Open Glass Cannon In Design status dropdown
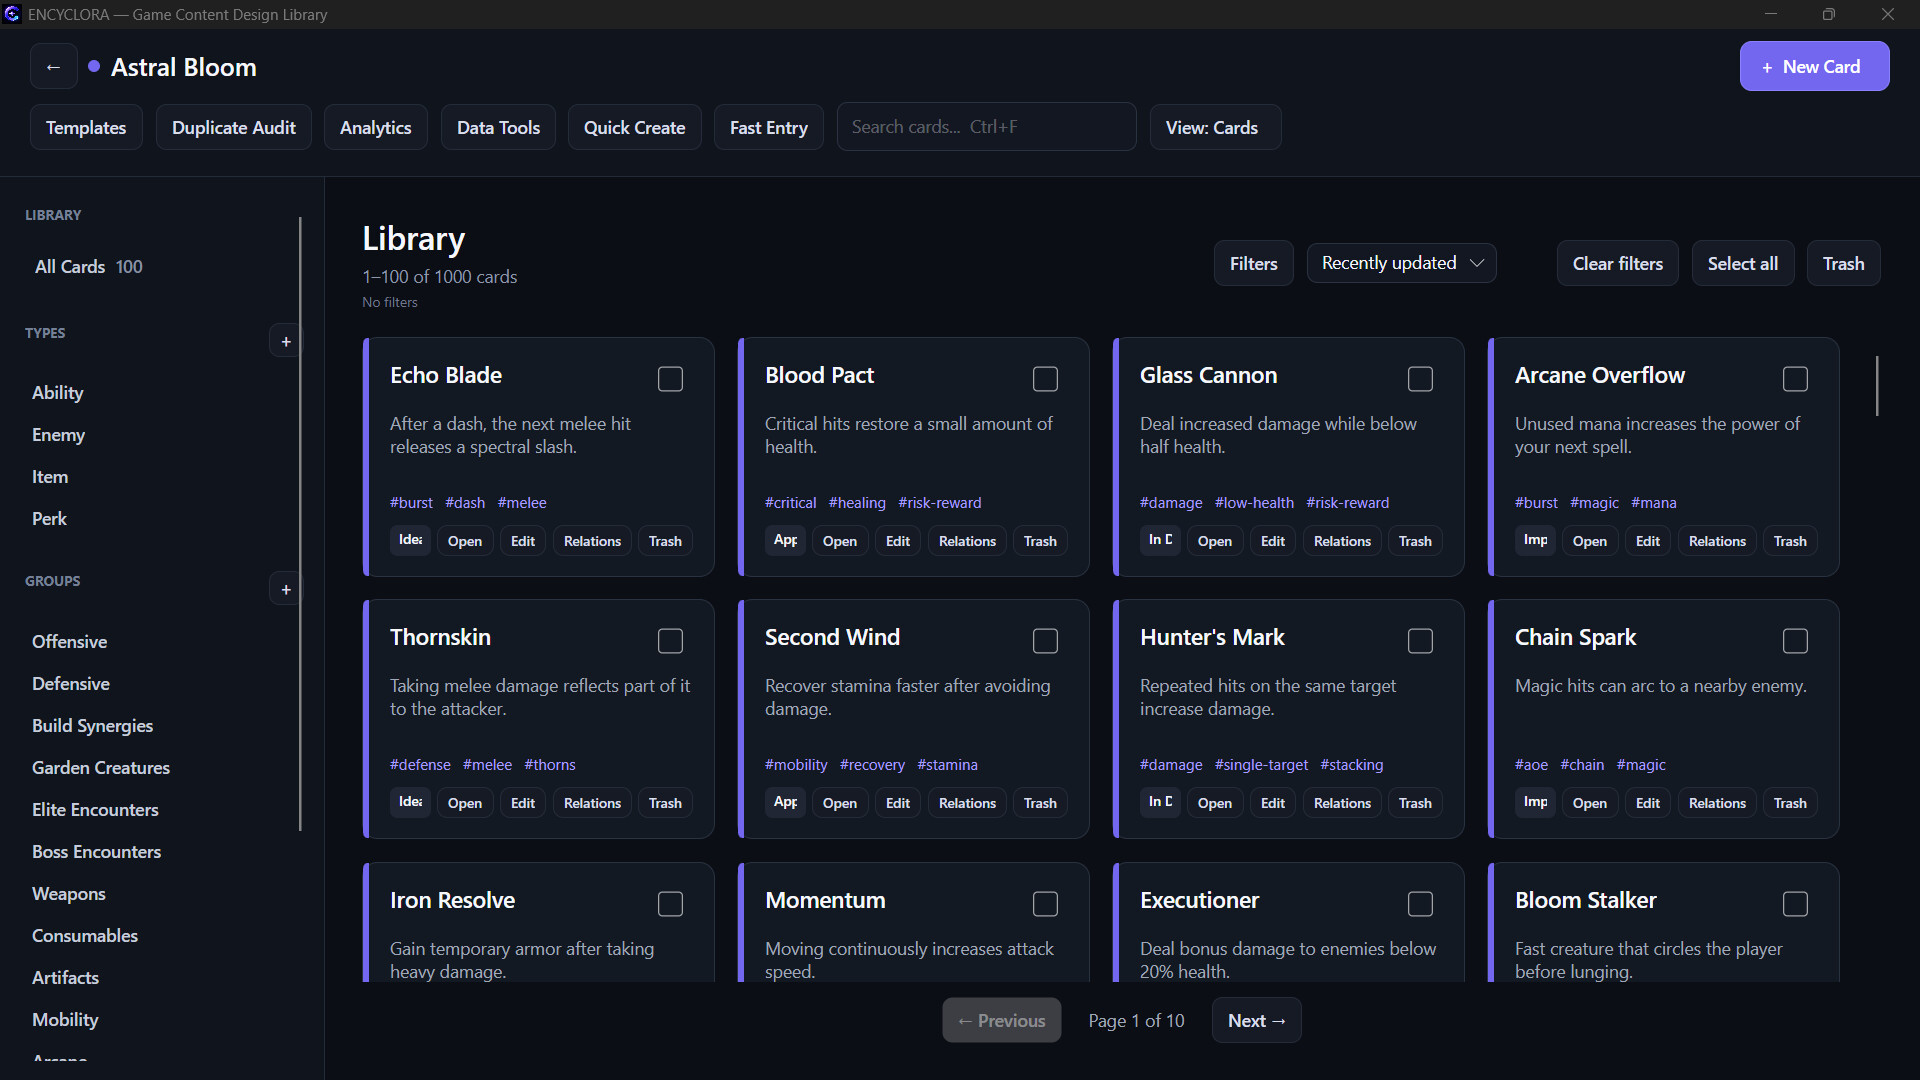The image size is (1920, 1080). pos(1160,540)
